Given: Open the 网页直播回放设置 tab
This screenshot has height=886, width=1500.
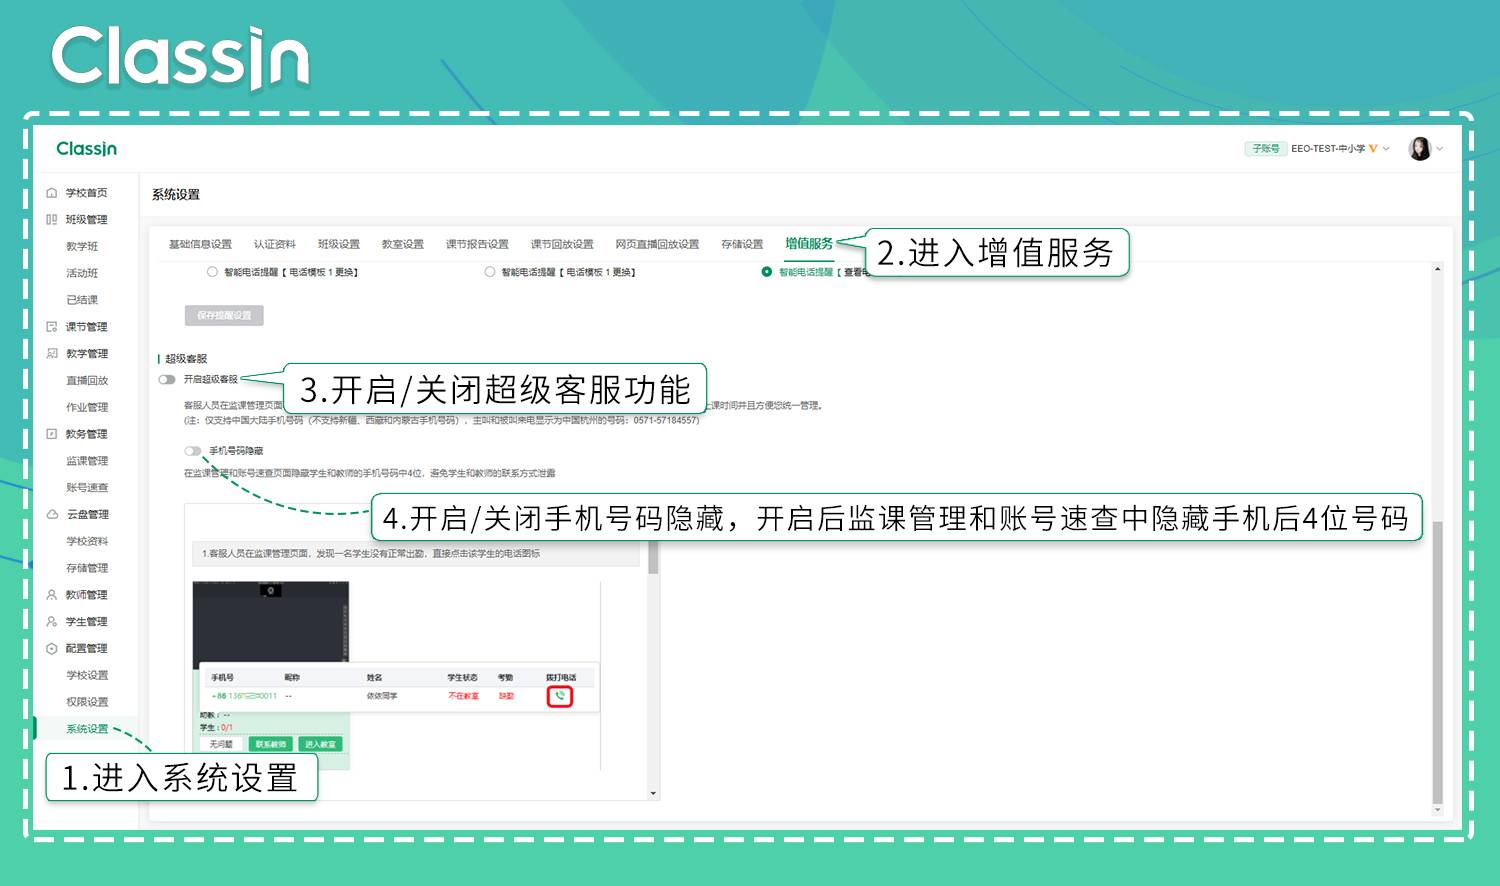Looking at the screenshot, I should (x=657, y=244).
